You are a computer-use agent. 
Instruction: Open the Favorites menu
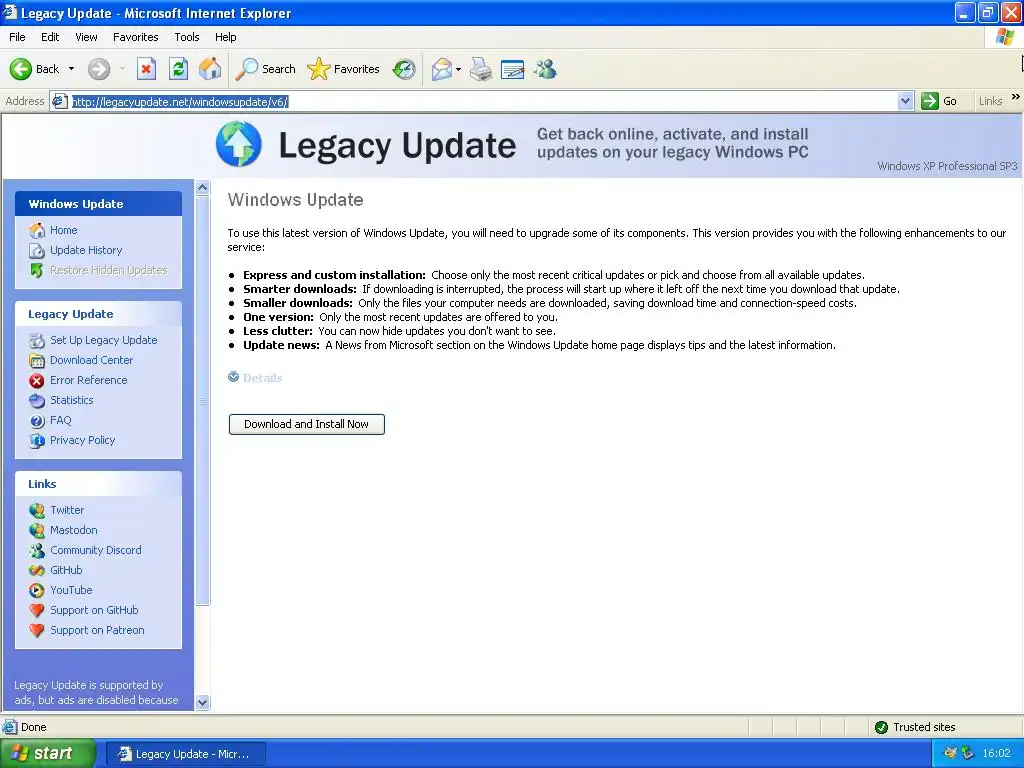(x=135, y=37)
